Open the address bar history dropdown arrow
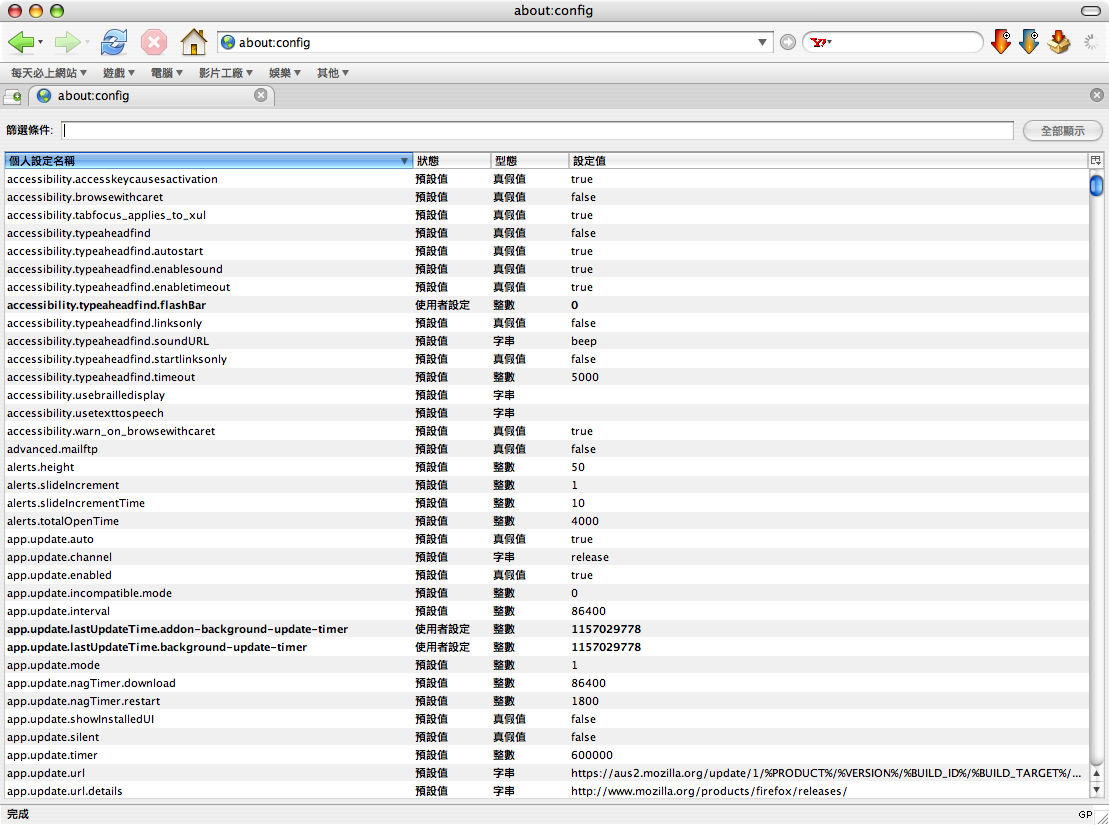1109x825 pixels. (x=762, y=42)
